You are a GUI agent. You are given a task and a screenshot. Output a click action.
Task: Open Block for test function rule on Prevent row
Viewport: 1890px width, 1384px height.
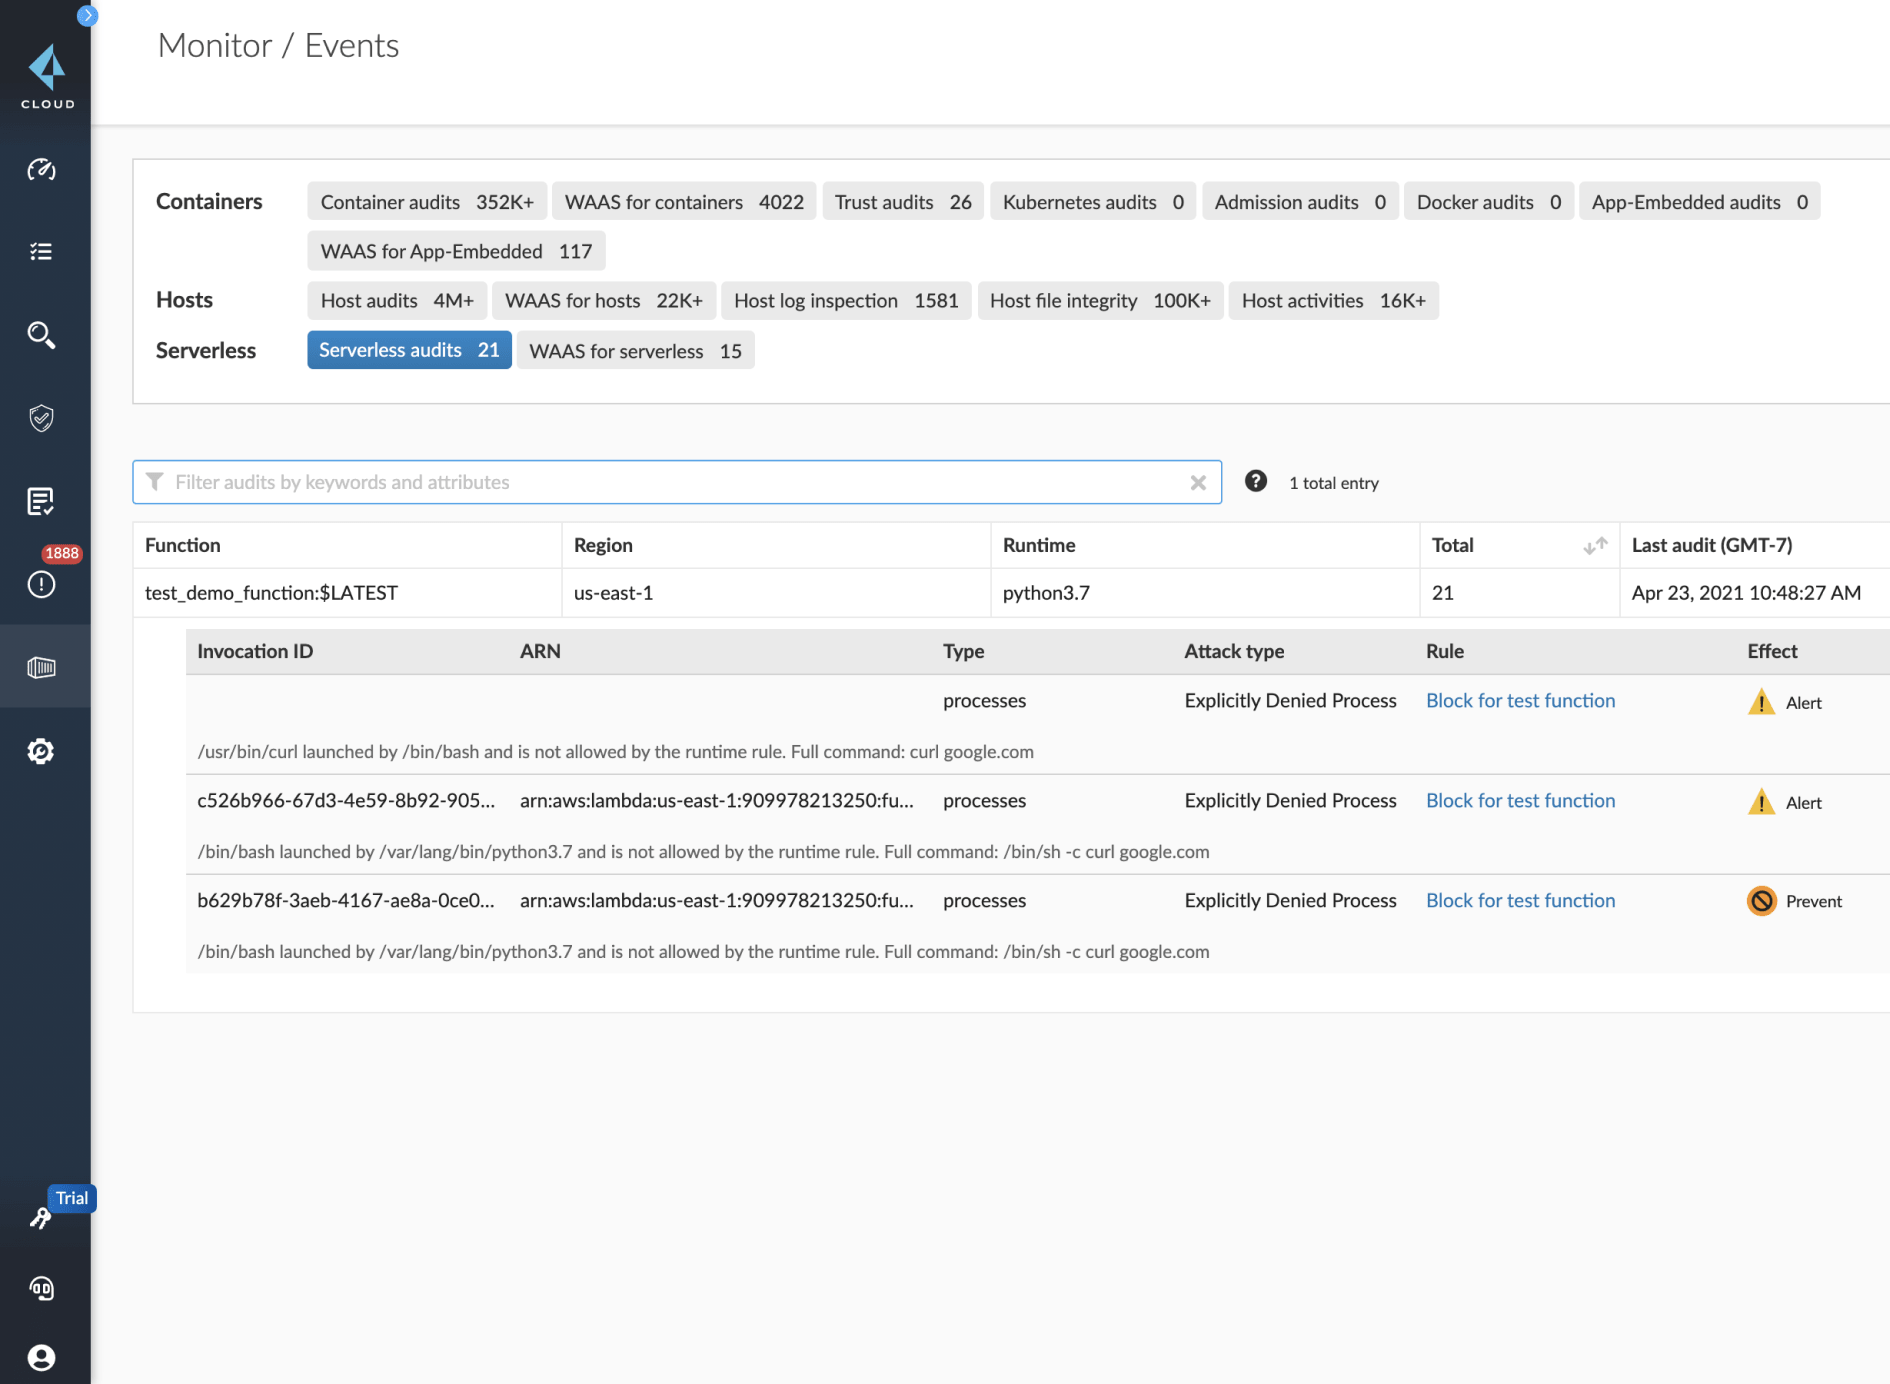coord(1520,901)
